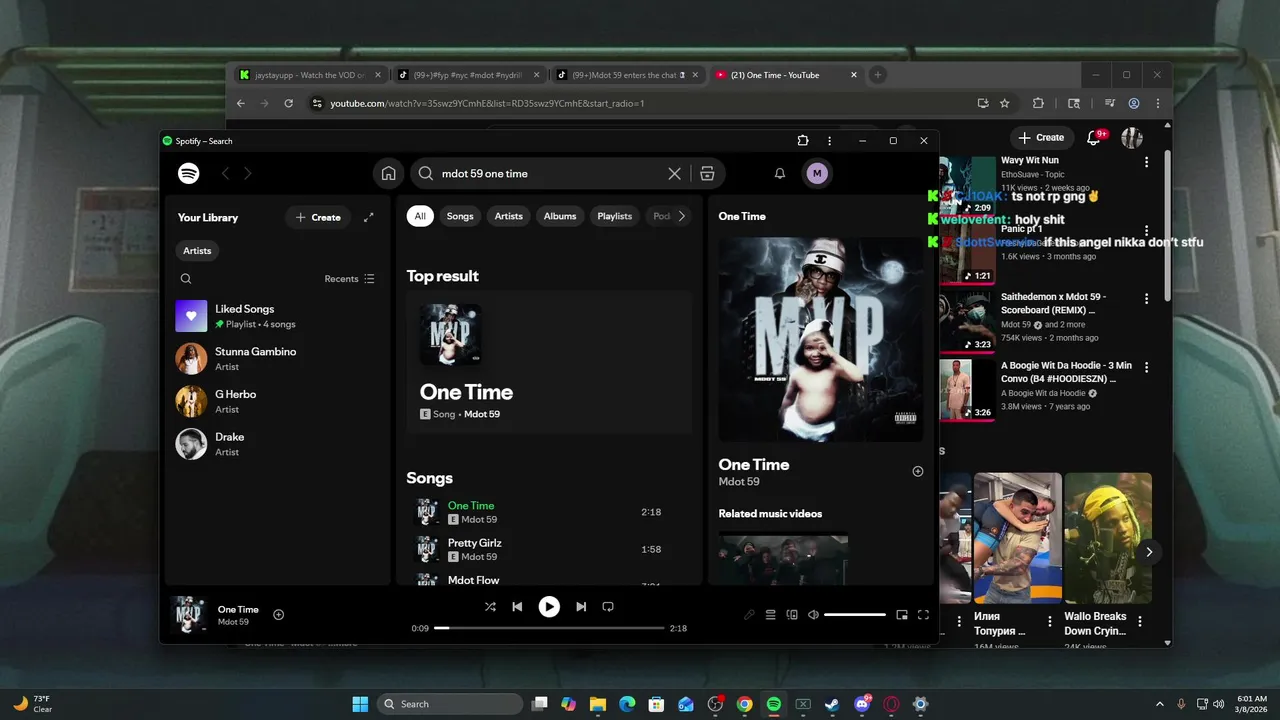This screenshot has height=720, width=1280.
Task: Clear the Spotify search field
Action: (x=675, y=173)
